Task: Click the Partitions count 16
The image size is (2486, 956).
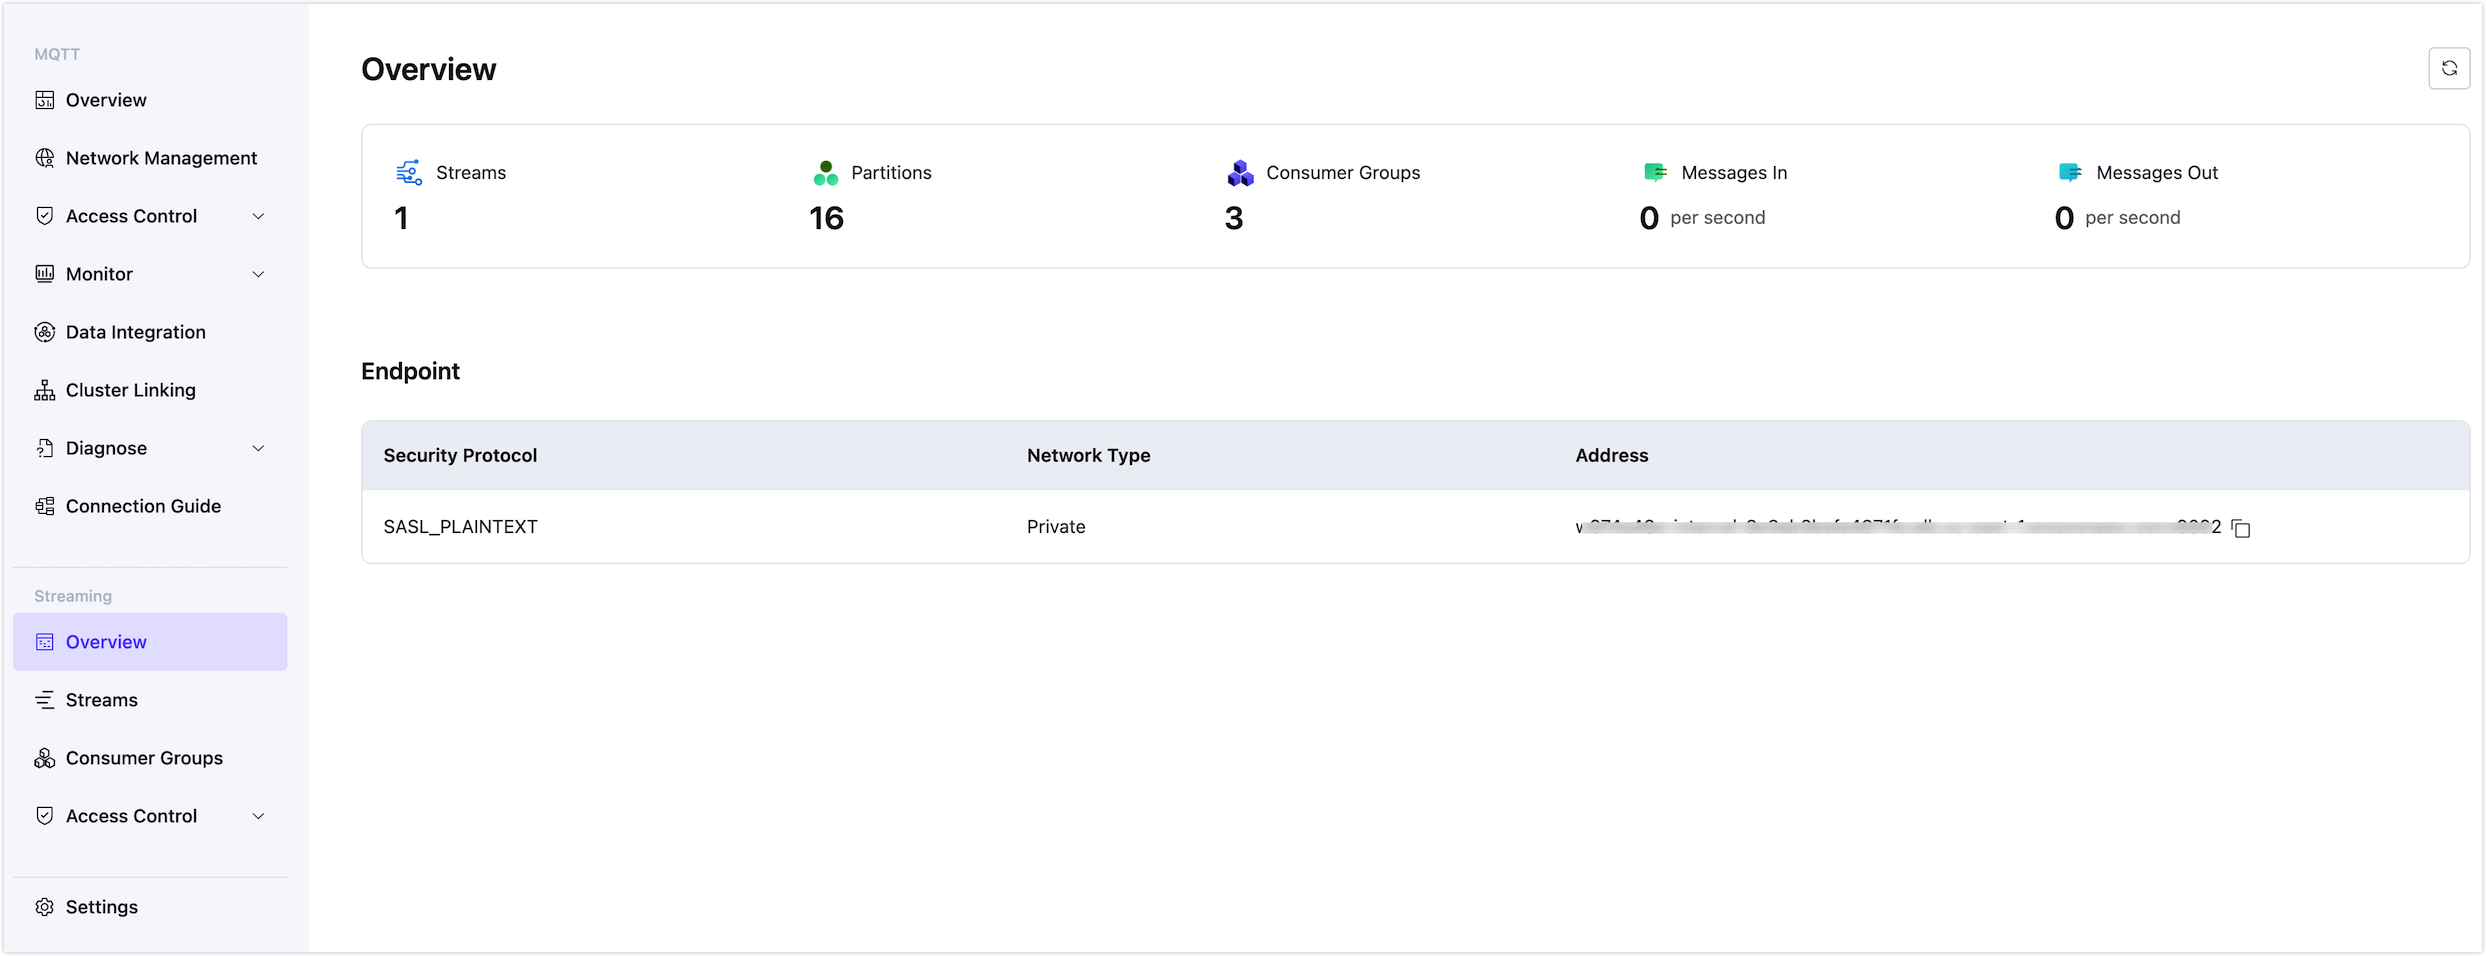Action: coord(826,218)
